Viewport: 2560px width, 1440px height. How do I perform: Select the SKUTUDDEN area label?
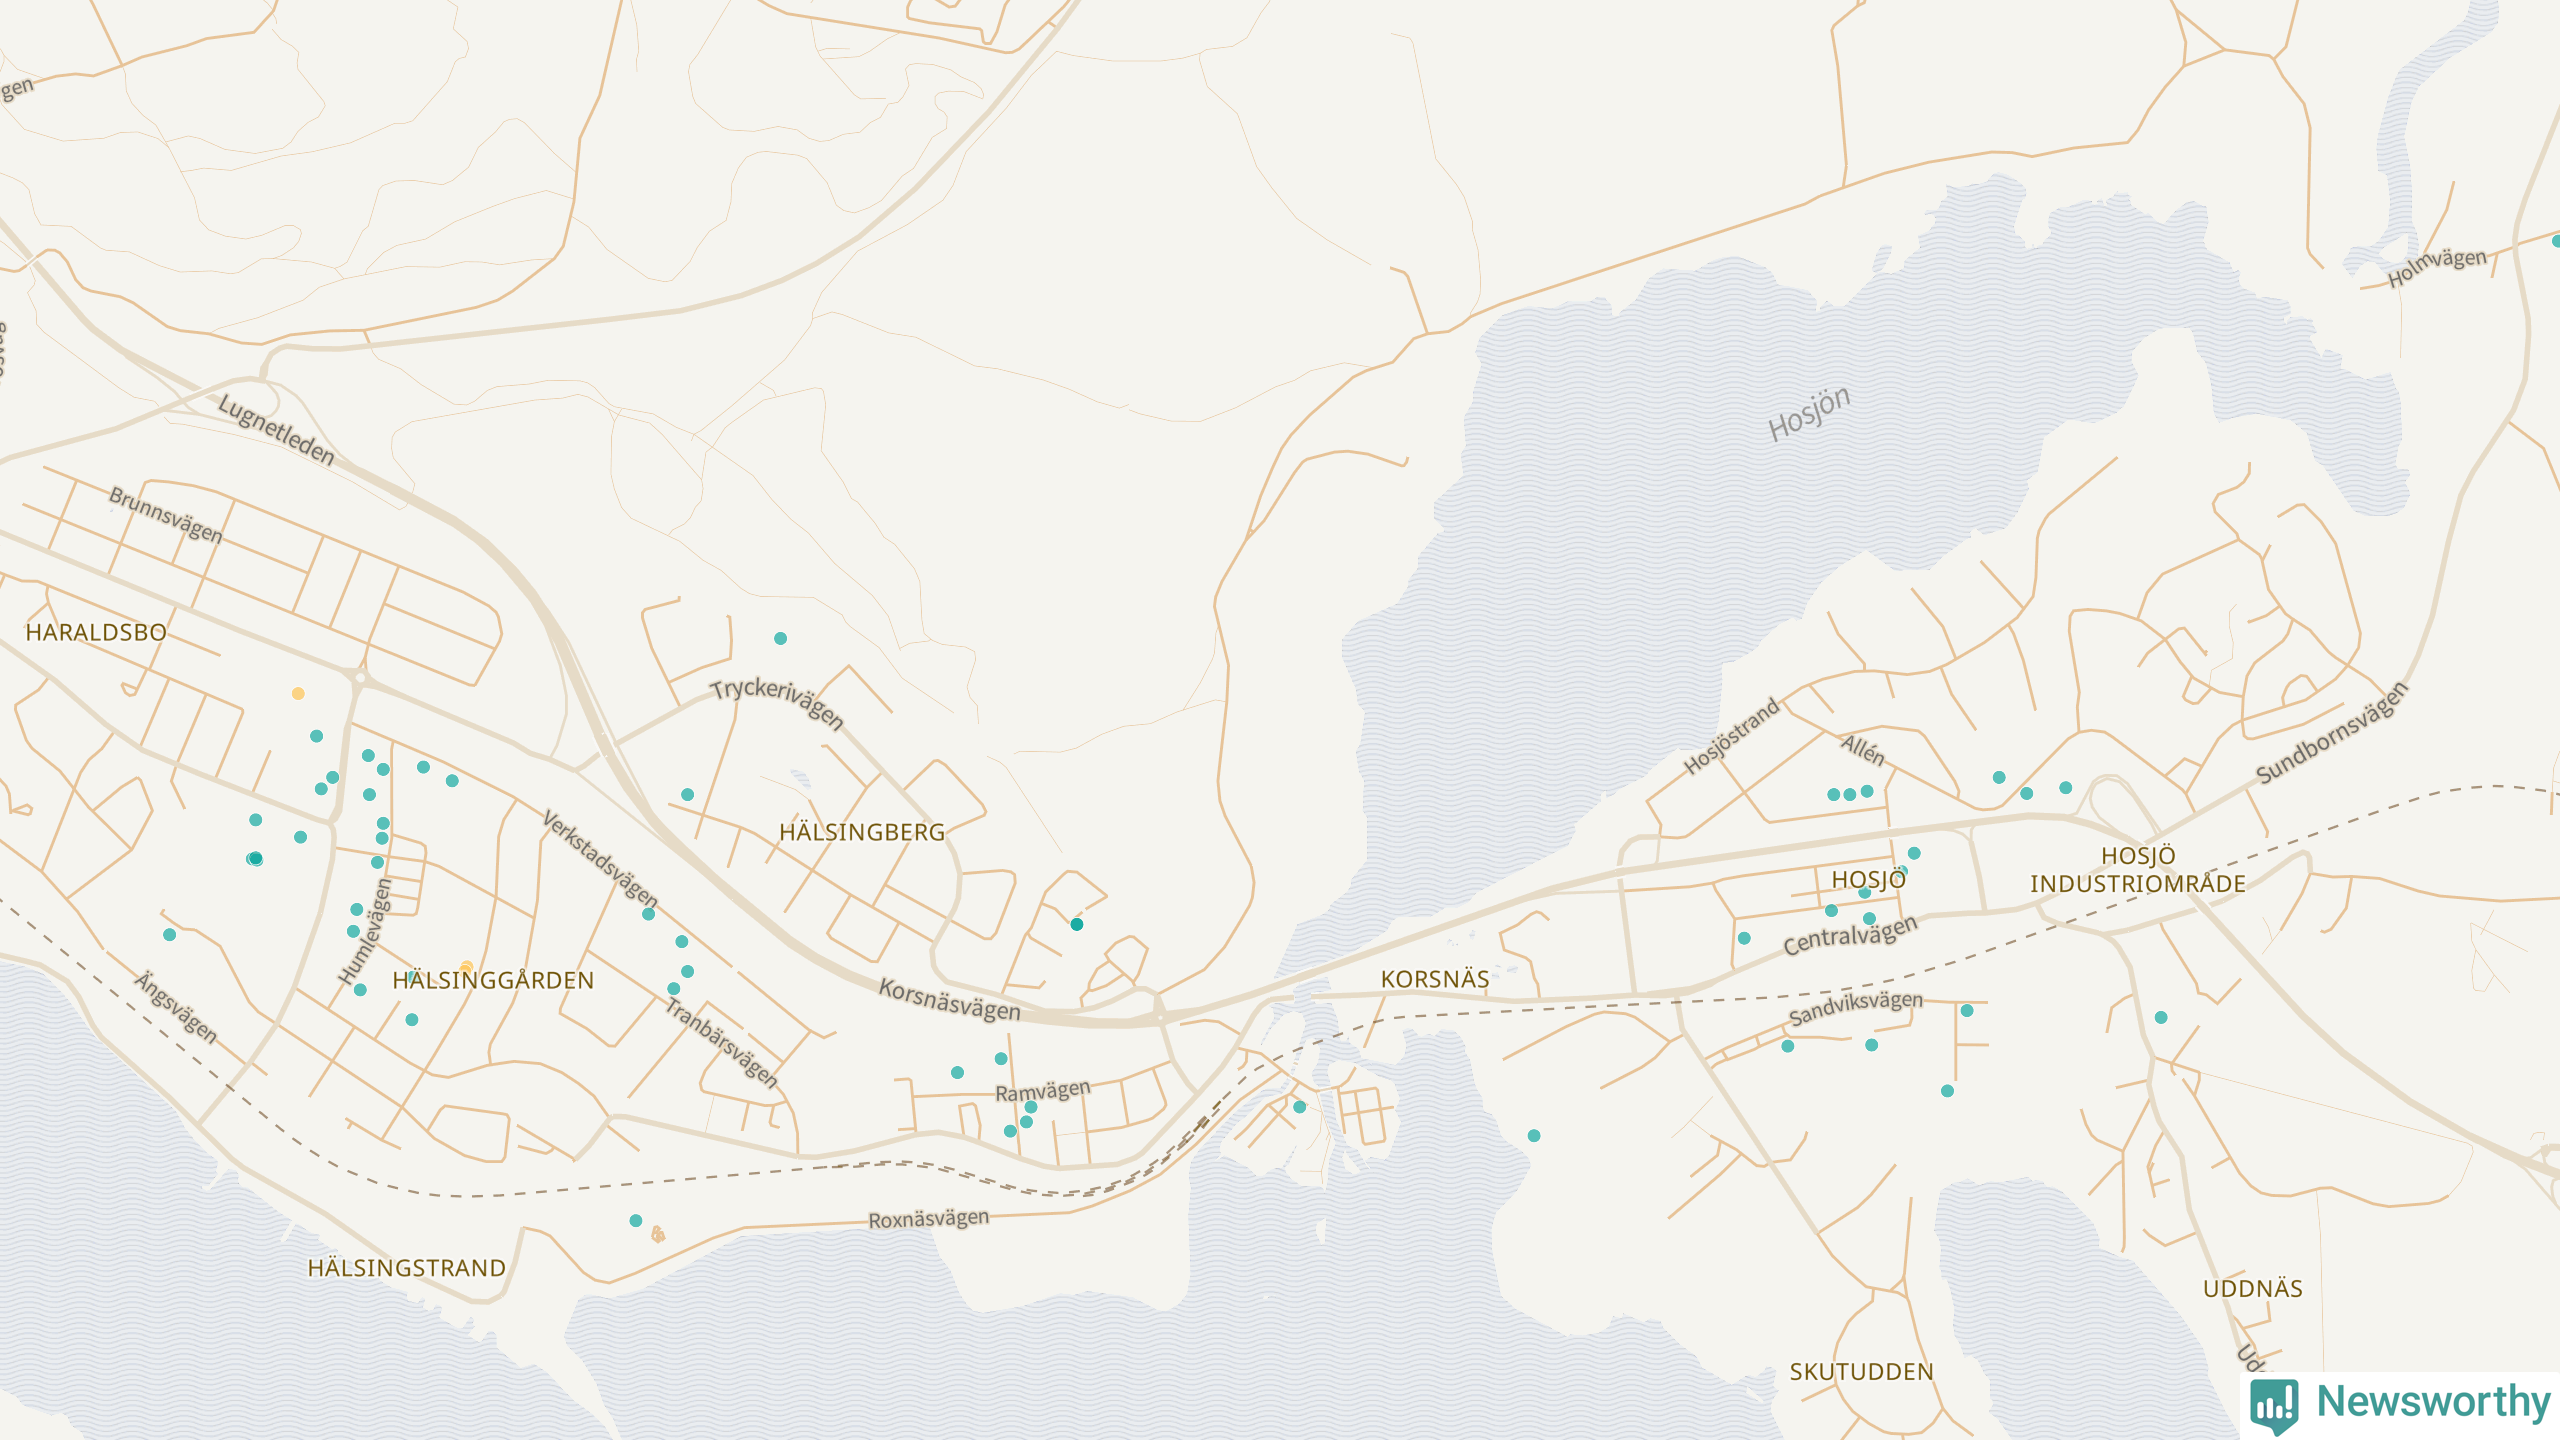pyautogui.click(x=1861, y=1372)
